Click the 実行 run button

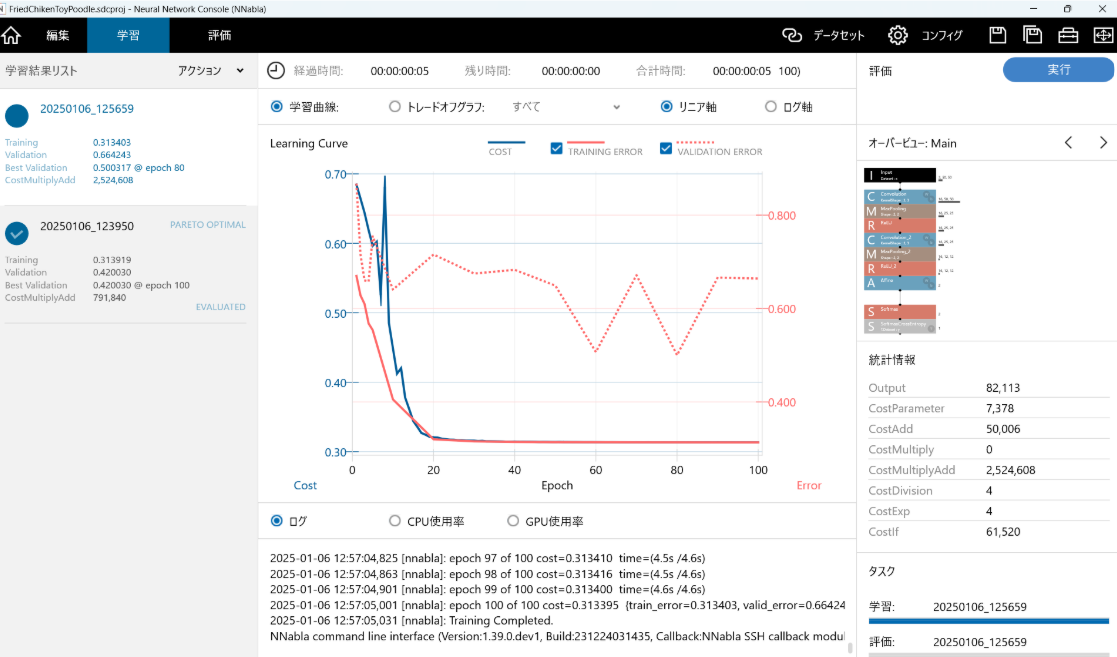point(1058,70)
